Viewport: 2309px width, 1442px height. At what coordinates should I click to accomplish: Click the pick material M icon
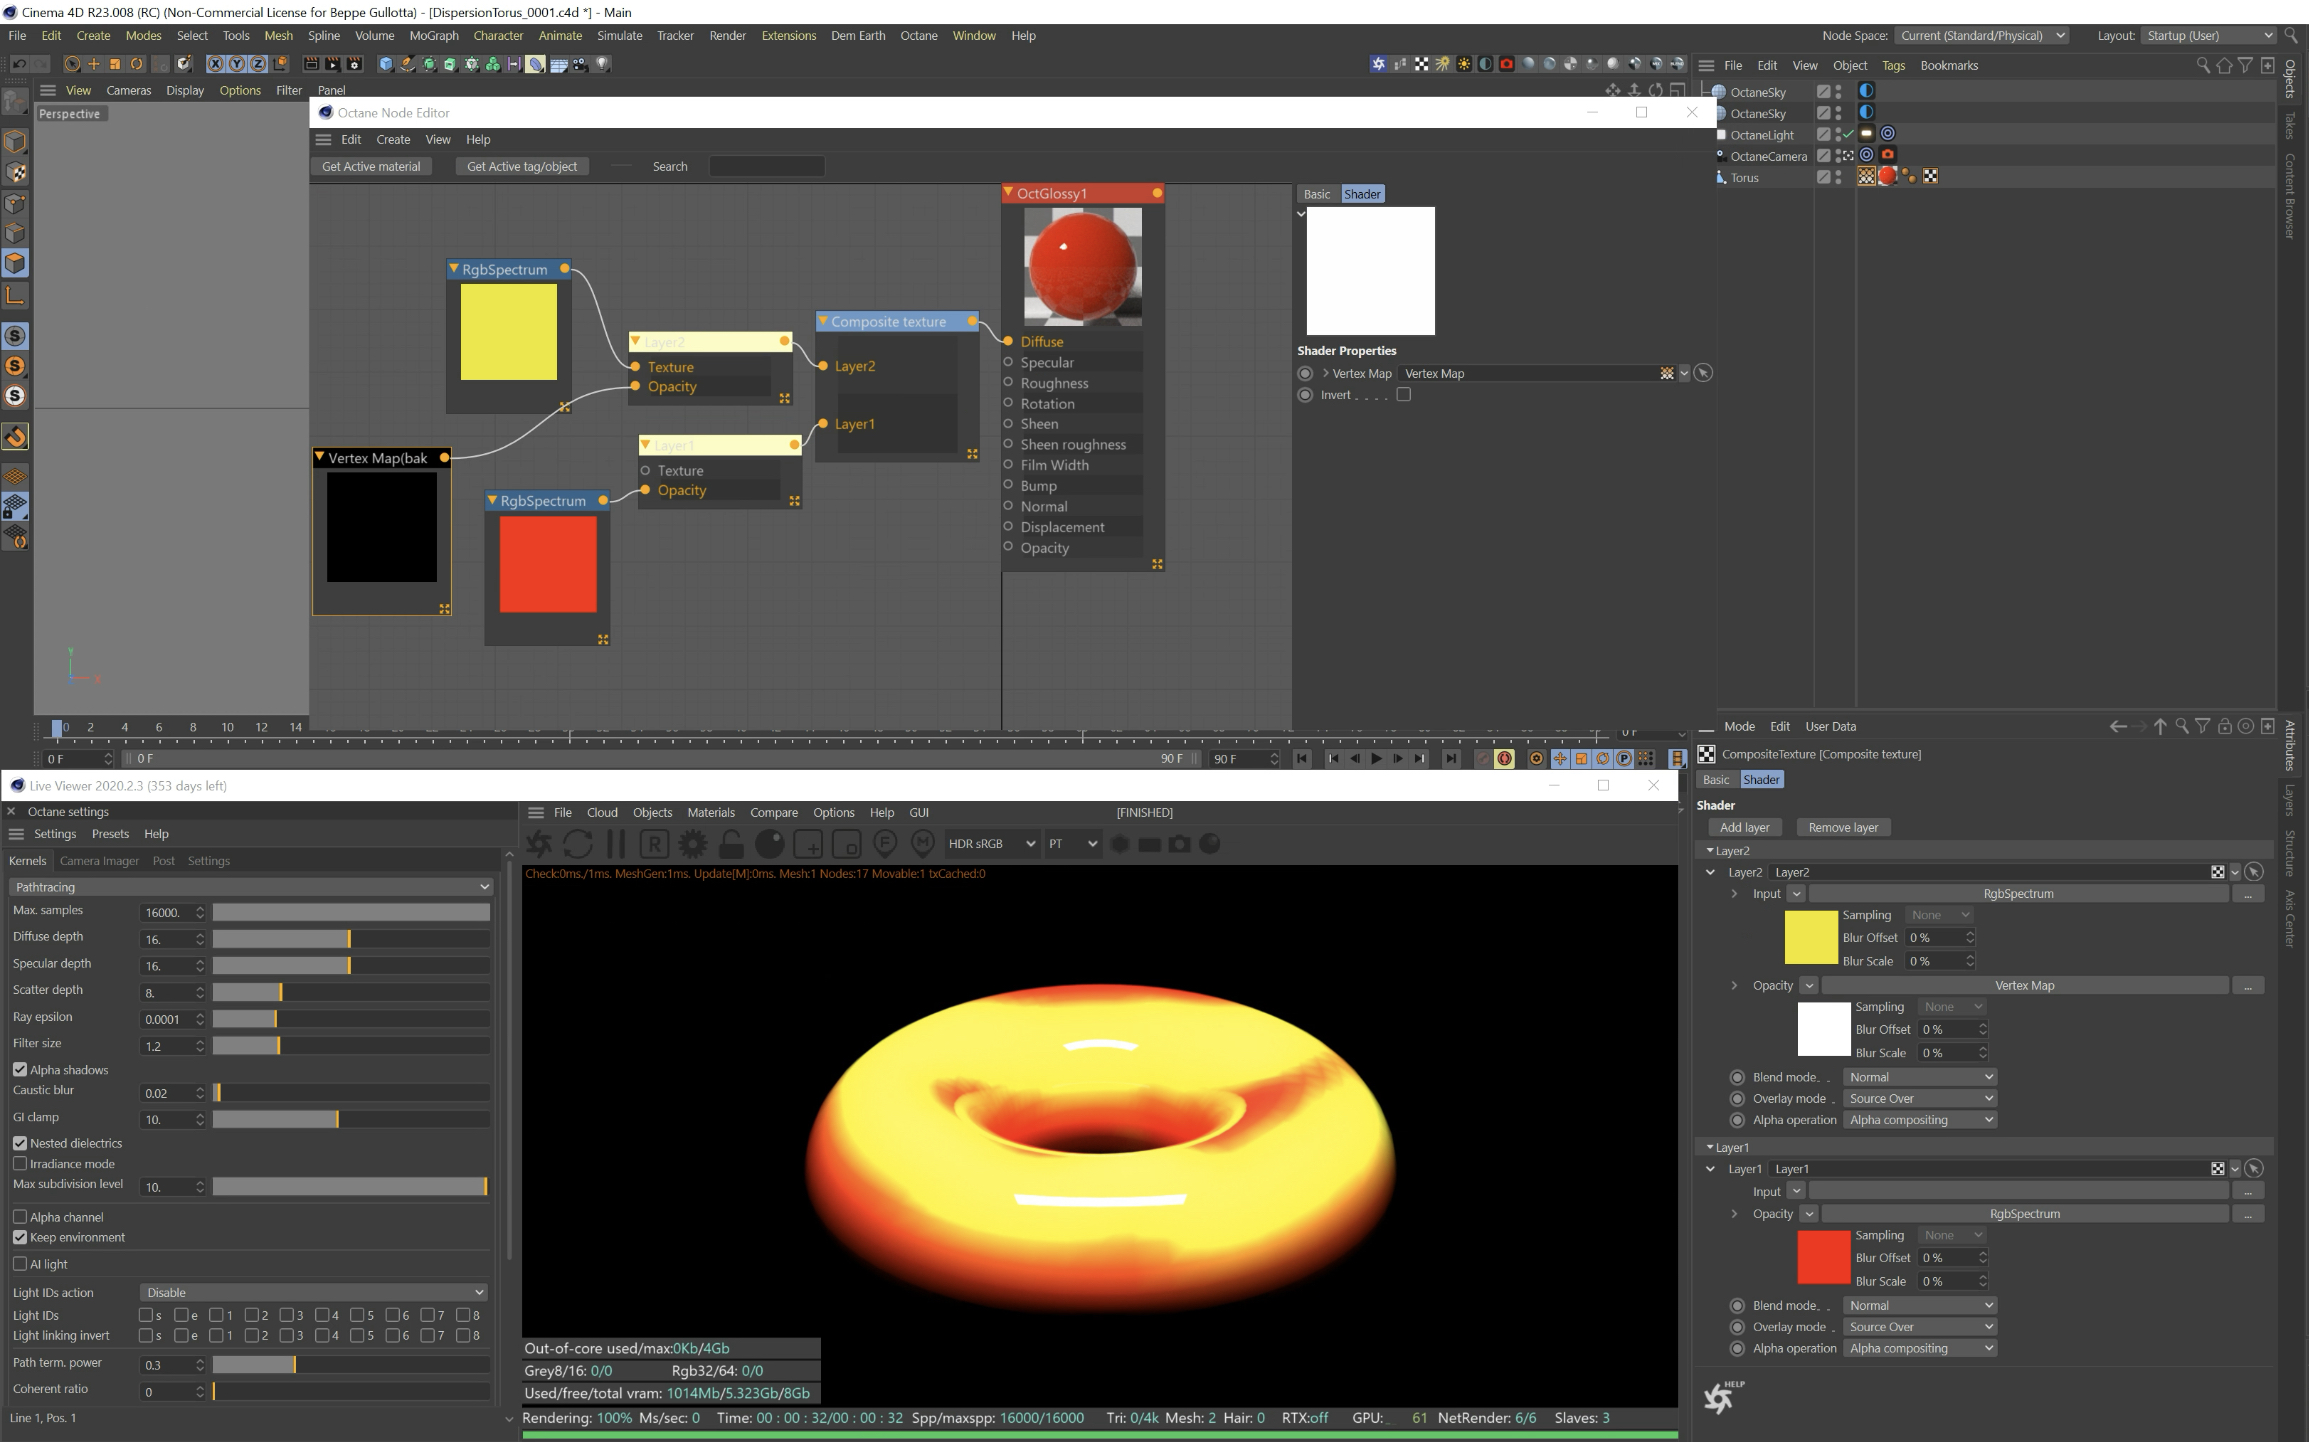923,844
